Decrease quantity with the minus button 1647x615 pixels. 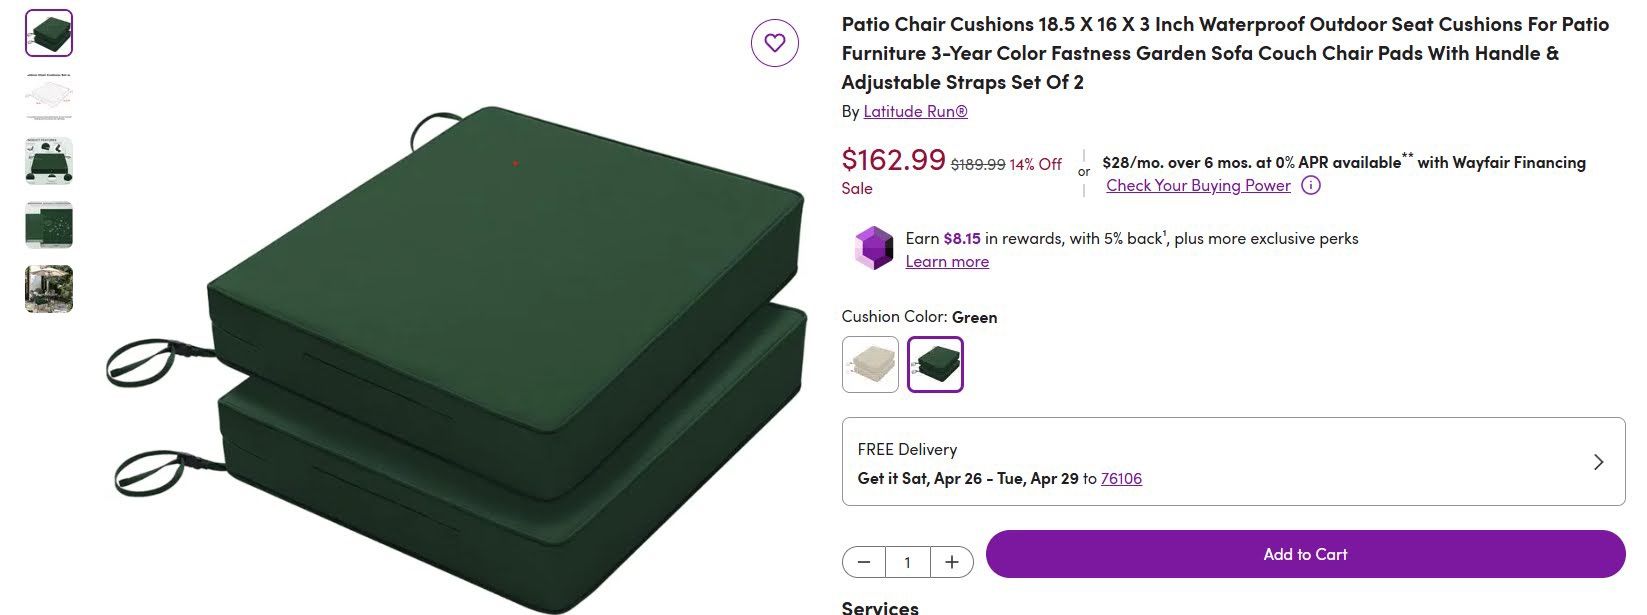click(864, 562)
